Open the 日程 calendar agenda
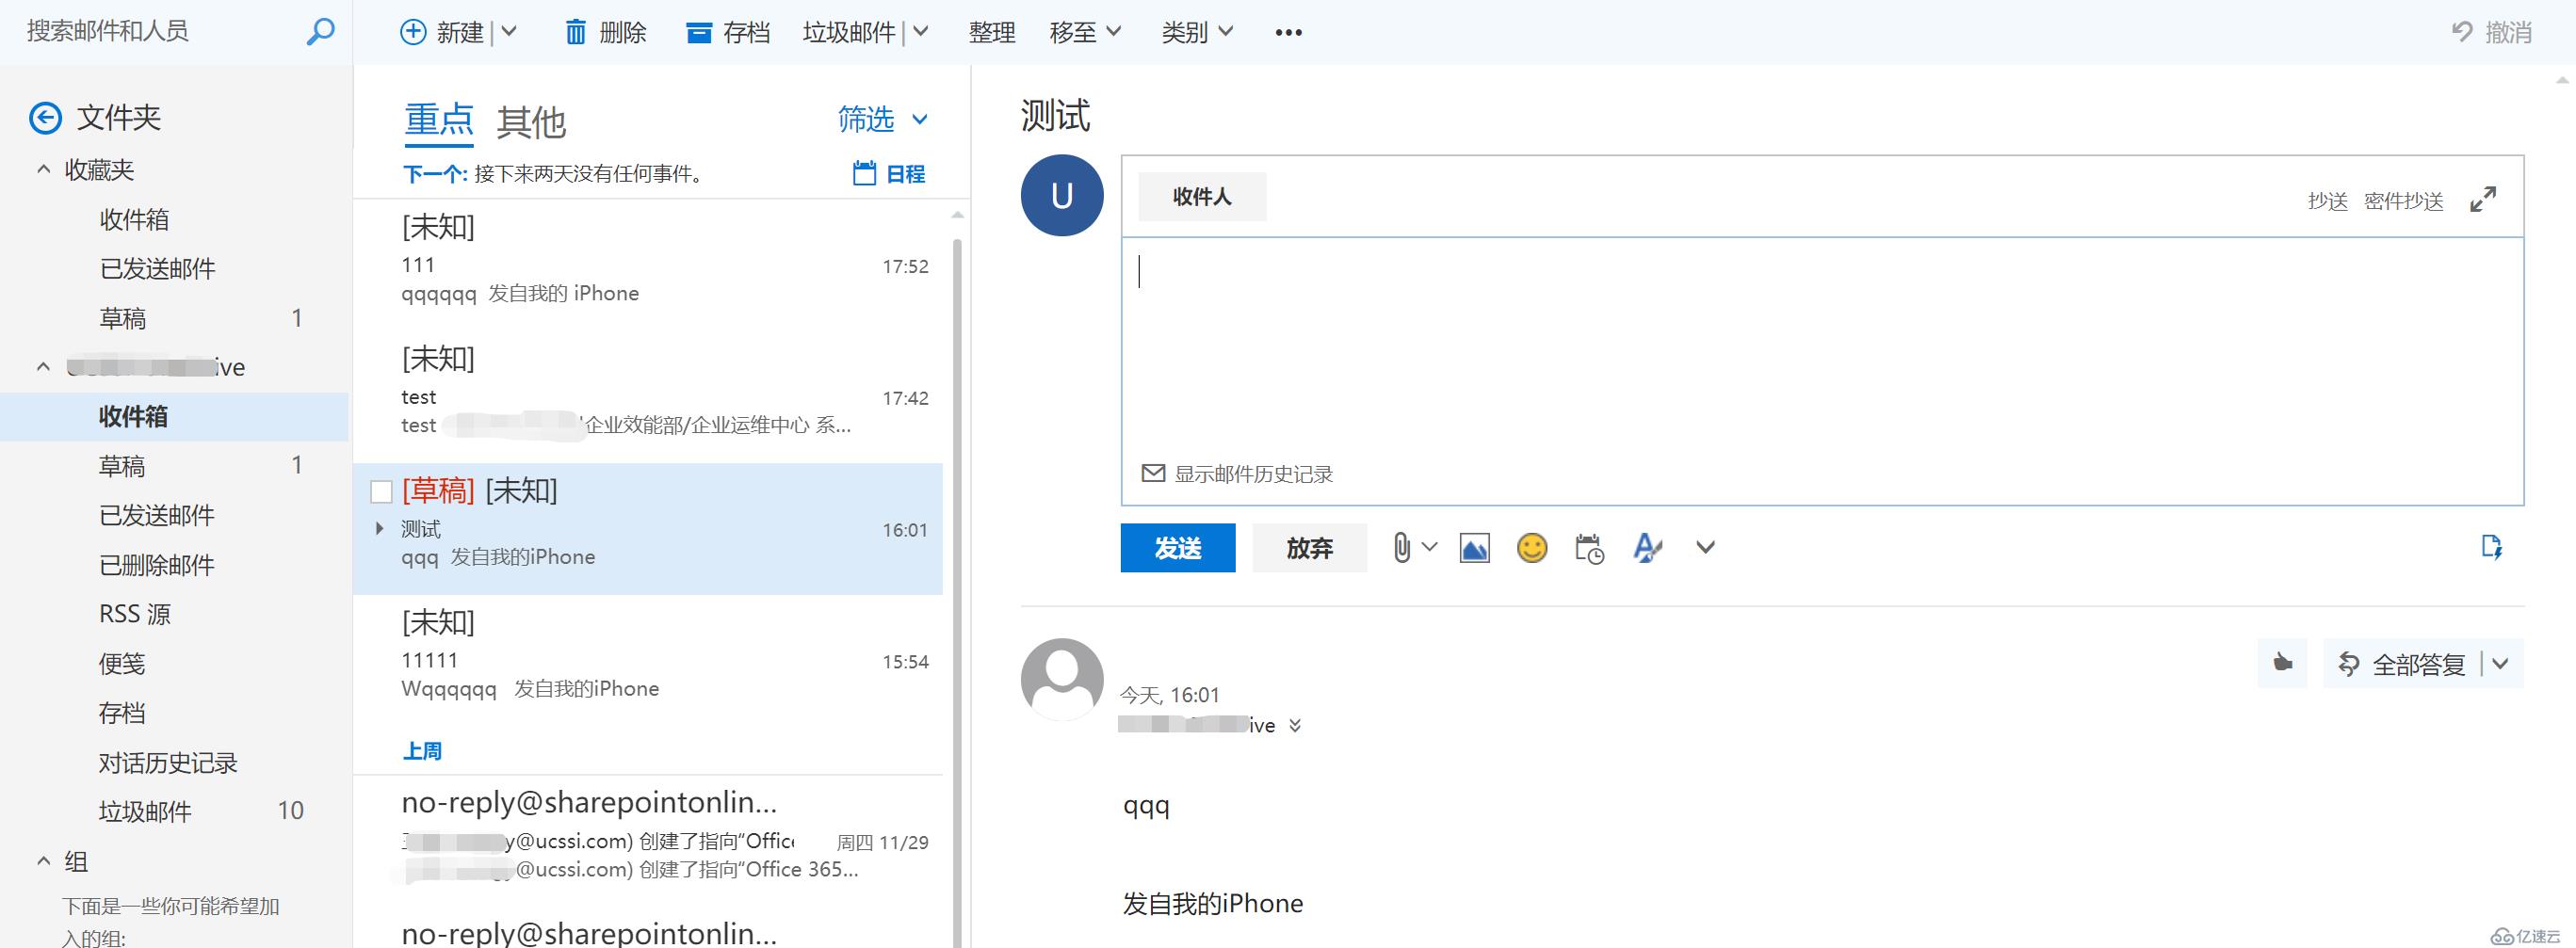The height and width of the screenshot is (948, 2576). (x=888, y=174)
